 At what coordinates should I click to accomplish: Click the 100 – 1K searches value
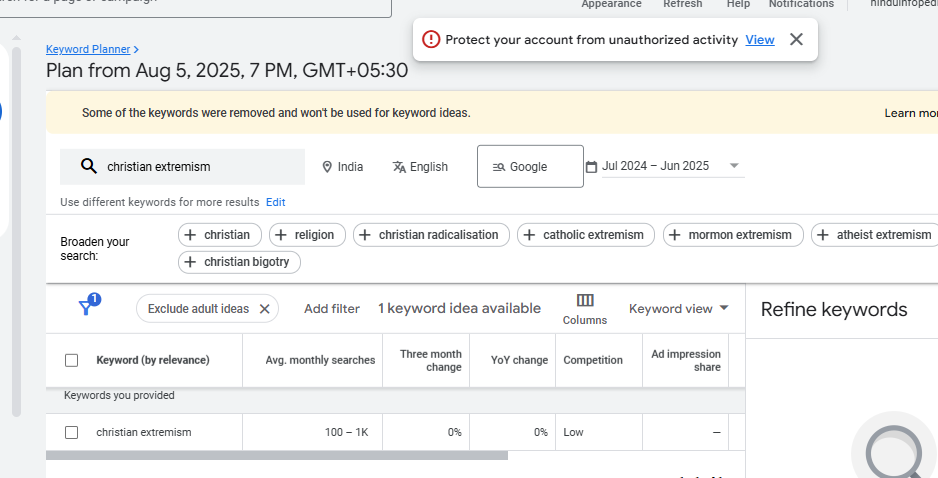tap(346, 432)
